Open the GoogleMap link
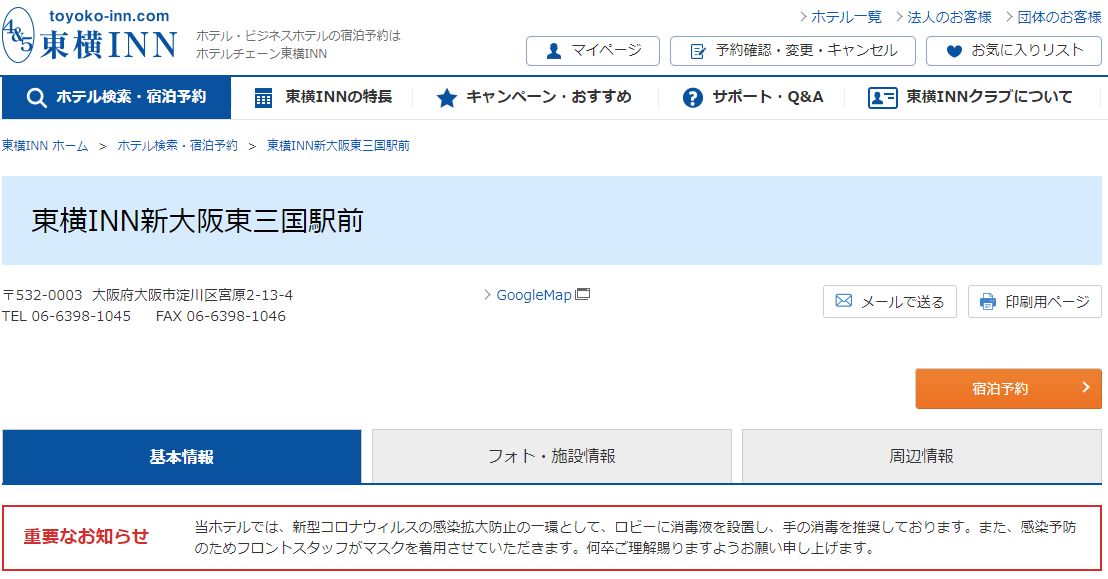The width and height of the screenshot is (1108, 579). [534, 295]
